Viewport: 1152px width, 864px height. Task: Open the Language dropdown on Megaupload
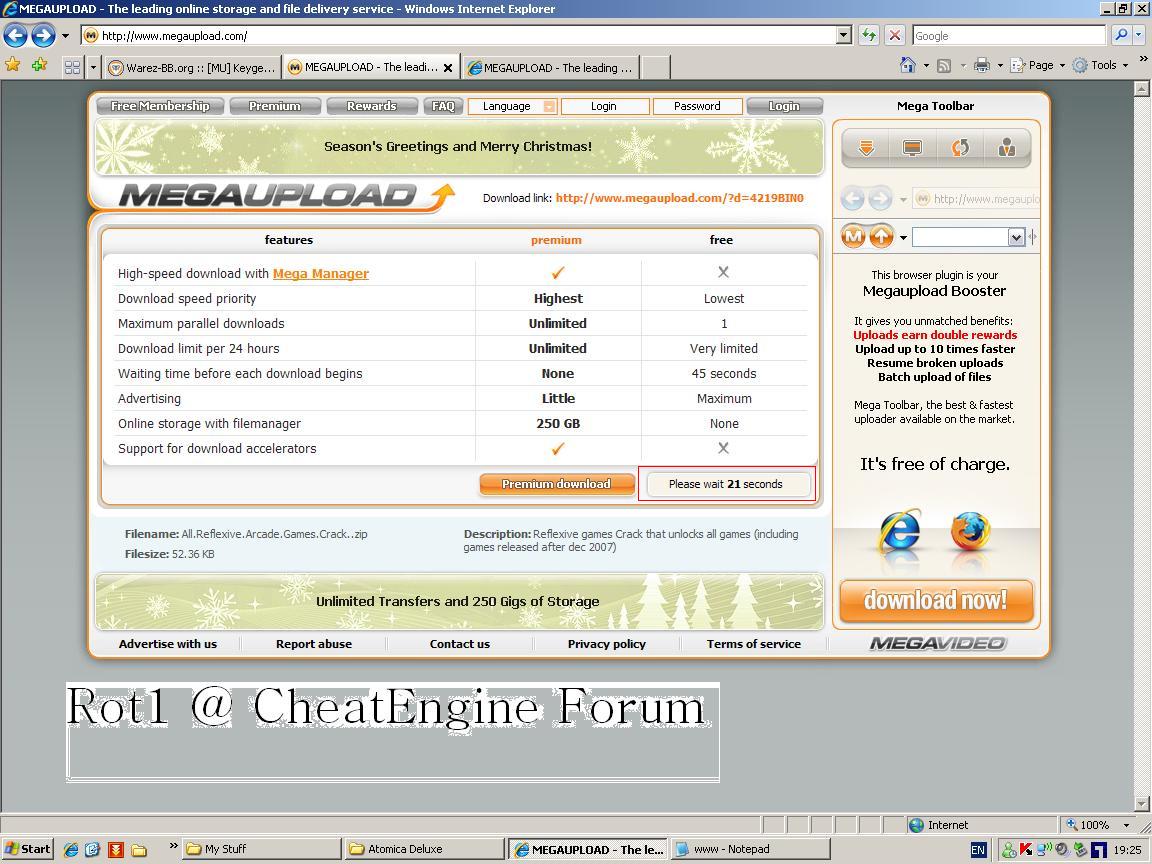tap(513, 106)
